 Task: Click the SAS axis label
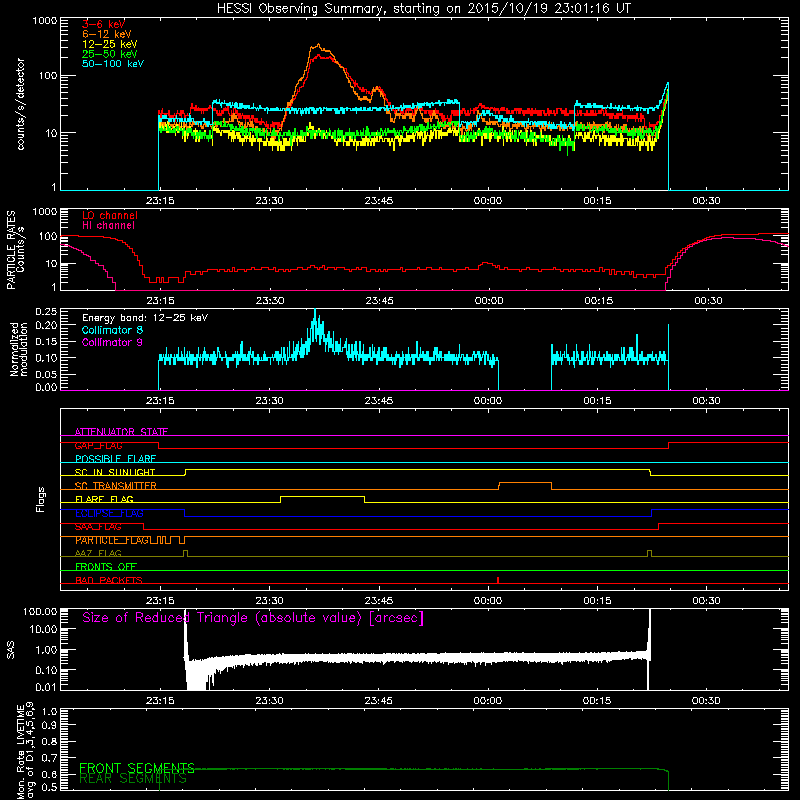click(11, 650)
